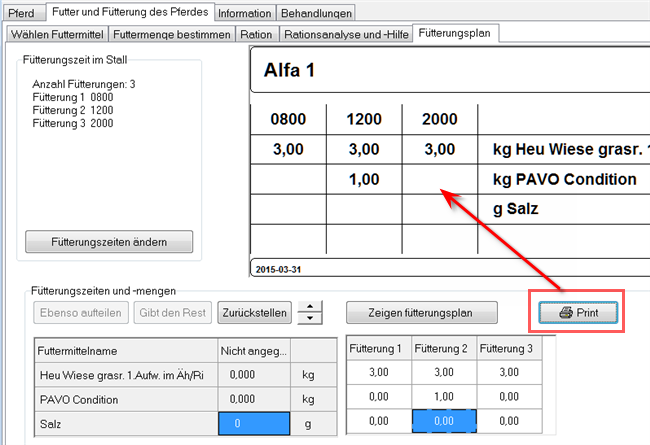Screen dimensions: 650x445
Task: Click the Zurückstellen button
Action: [x=255, y=313]
